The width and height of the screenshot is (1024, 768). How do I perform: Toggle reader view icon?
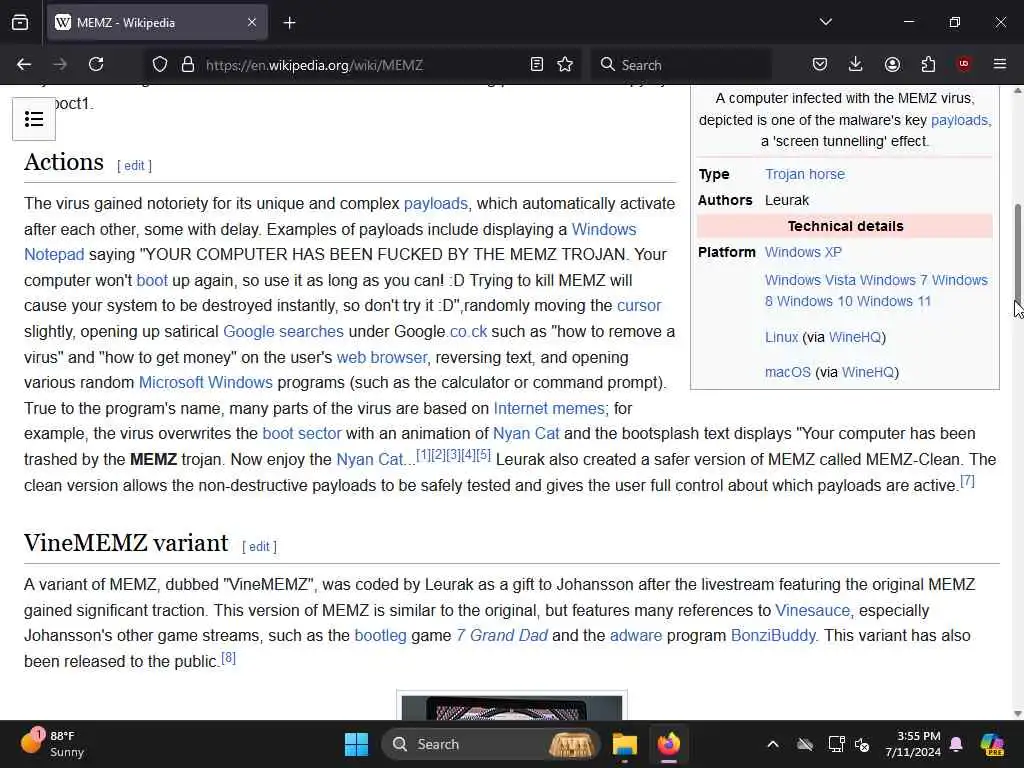coord(536,65)
